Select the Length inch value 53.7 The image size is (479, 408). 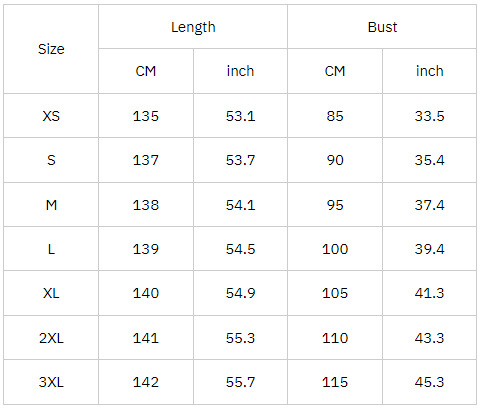tap(240, 160)
